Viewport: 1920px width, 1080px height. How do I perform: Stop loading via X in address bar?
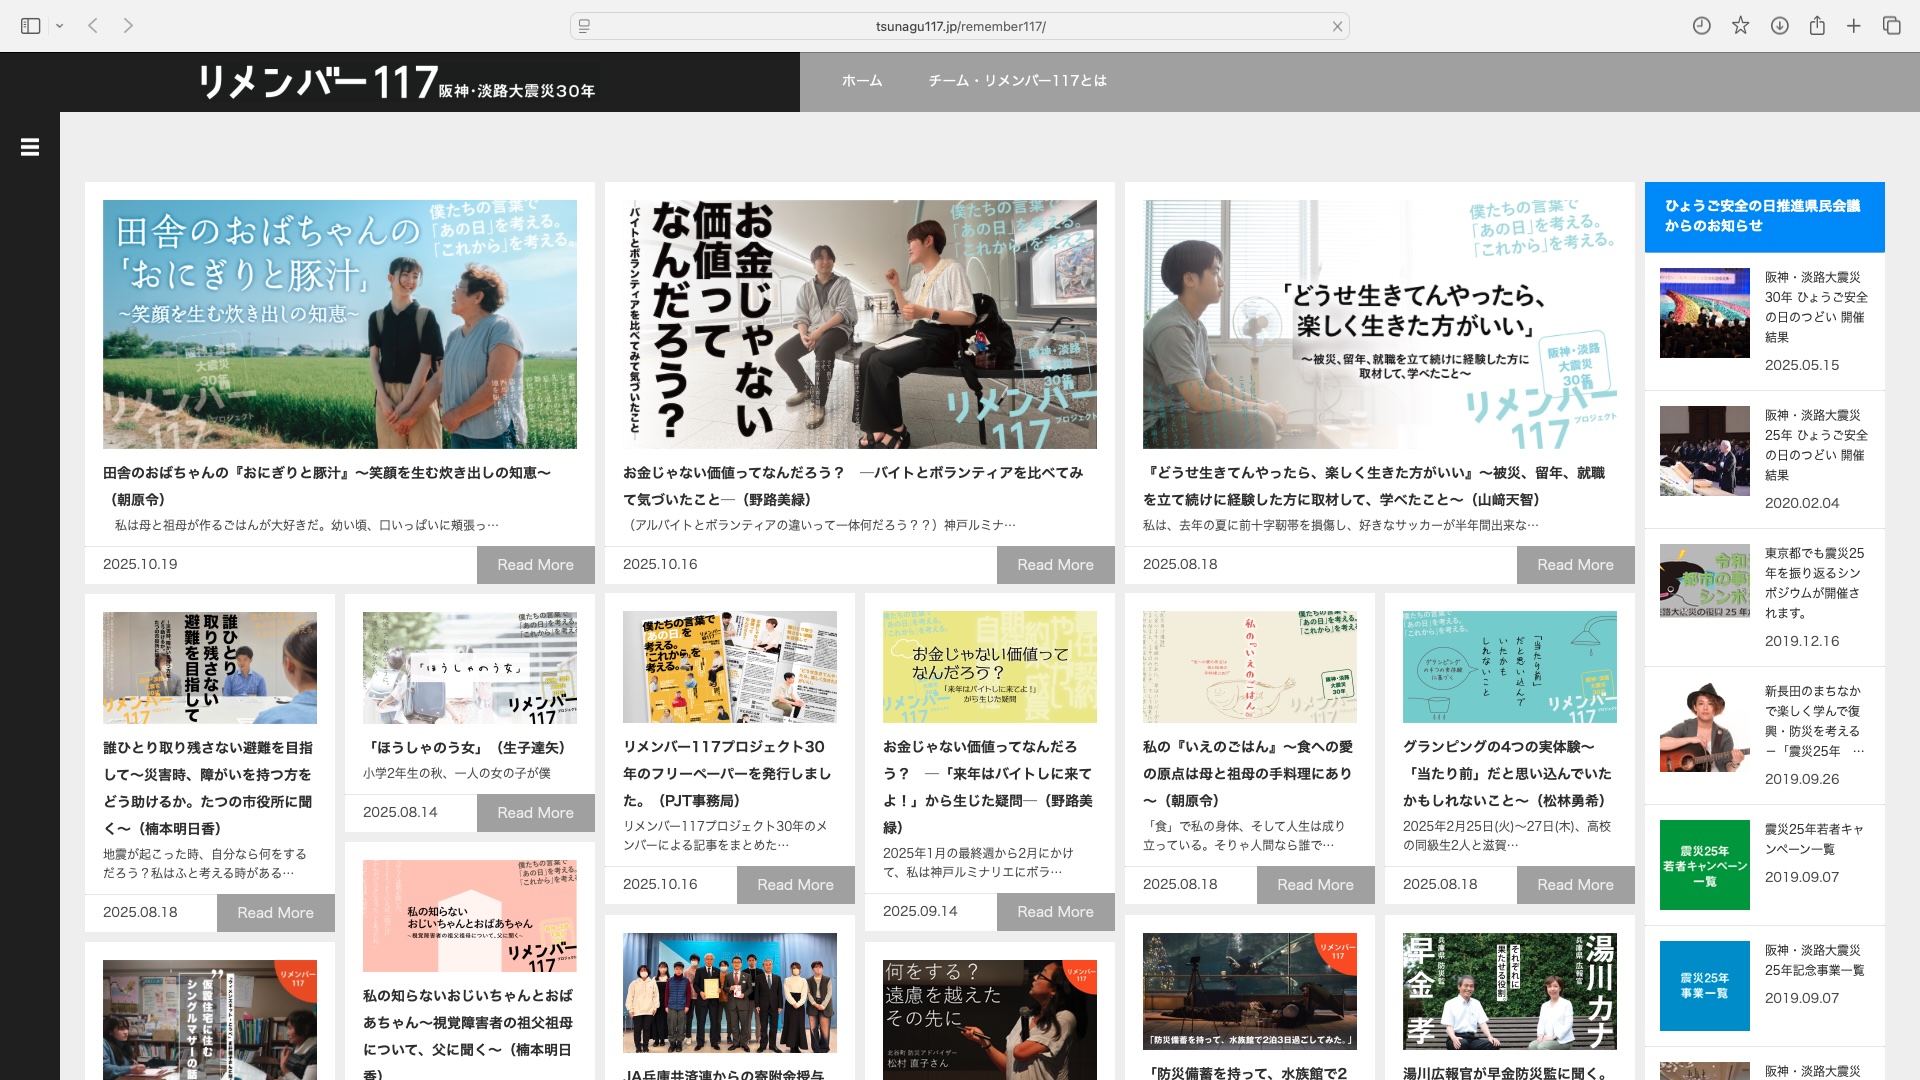pyautogui.click(x=1337, y=27)
